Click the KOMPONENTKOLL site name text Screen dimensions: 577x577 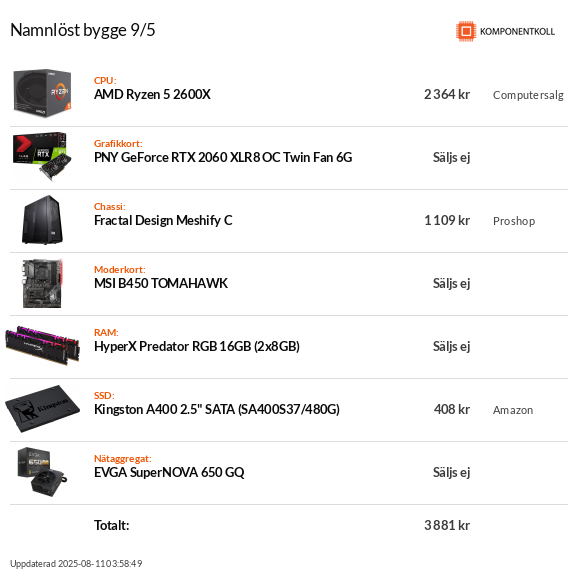[517, 32]
